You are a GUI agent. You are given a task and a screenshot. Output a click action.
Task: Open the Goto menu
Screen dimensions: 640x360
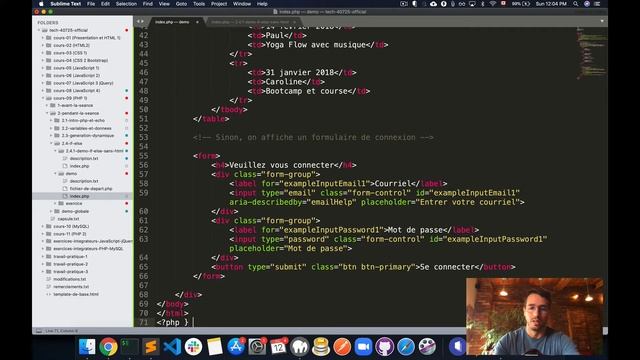pyautogui.click(x=181, y=4)
